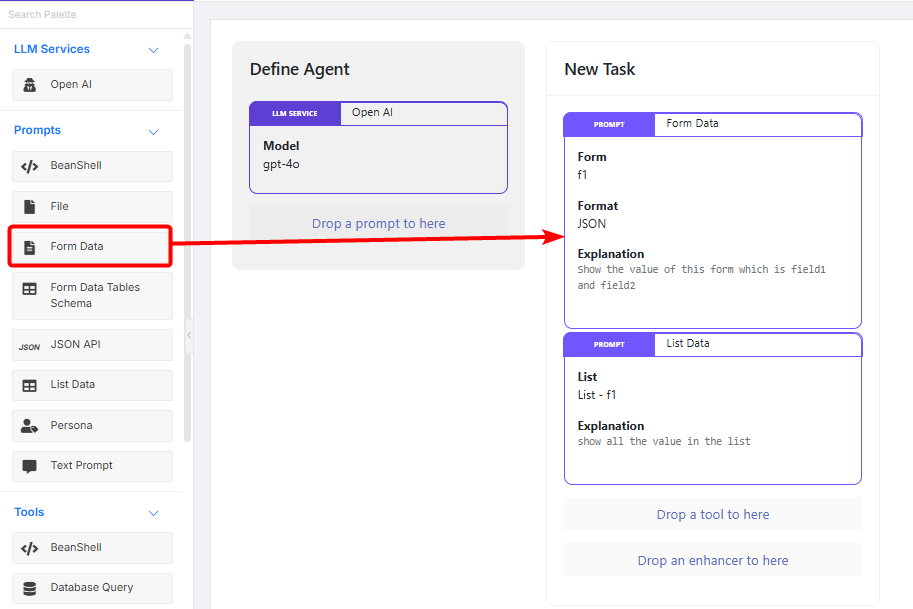Click the Form Data Tables Schema icon
The width and height of the screenshot is (913, 609).
30,289
